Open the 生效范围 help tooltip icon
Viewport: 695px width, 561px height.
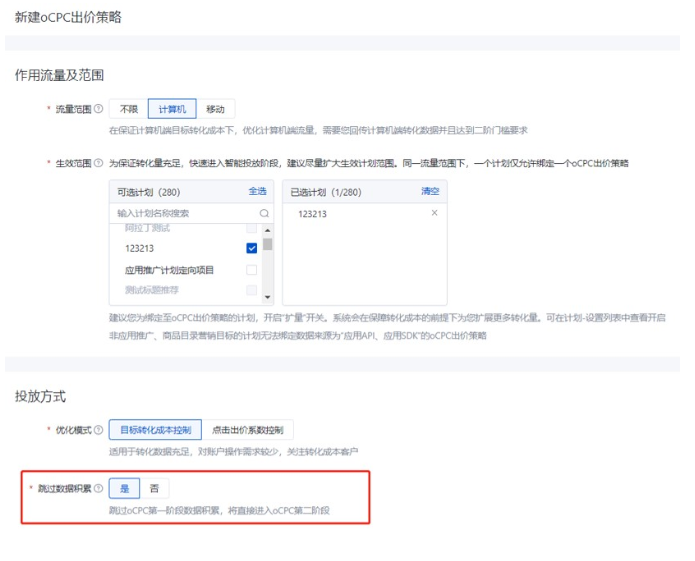coord(99,163)
